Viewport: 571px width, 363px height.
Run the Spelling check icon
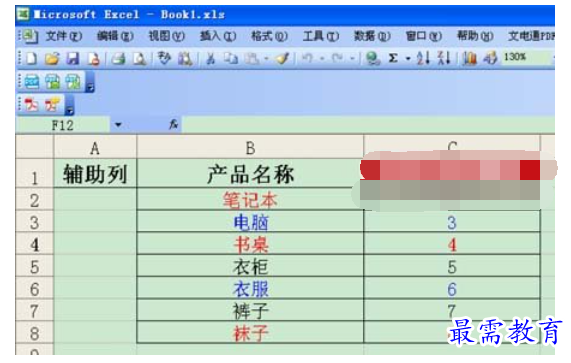tap(164, 58)
